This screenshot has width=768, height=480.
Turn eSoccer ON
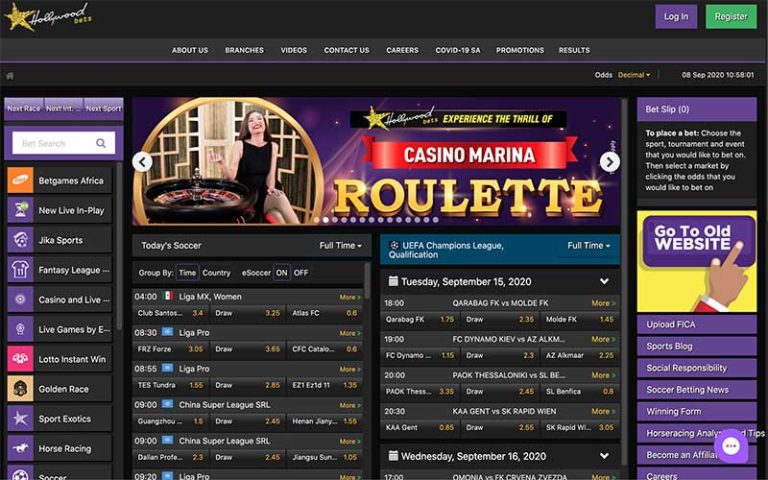coord(282,273)
